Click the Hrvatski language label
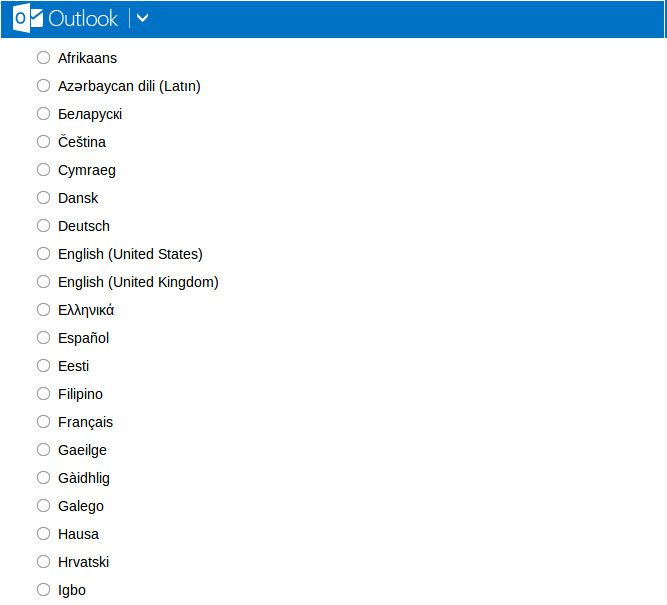This screenshot has width=667, height=605. click(x=83, y=562)
